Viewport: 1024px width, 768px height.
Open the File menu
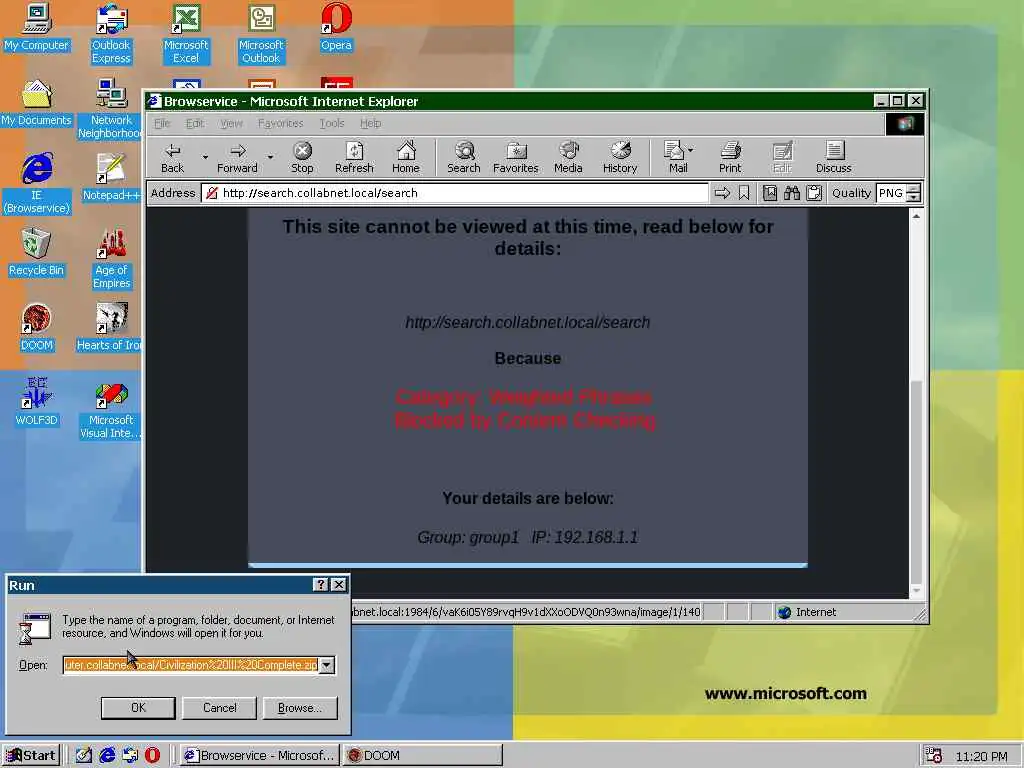click(x=162, y=123)
